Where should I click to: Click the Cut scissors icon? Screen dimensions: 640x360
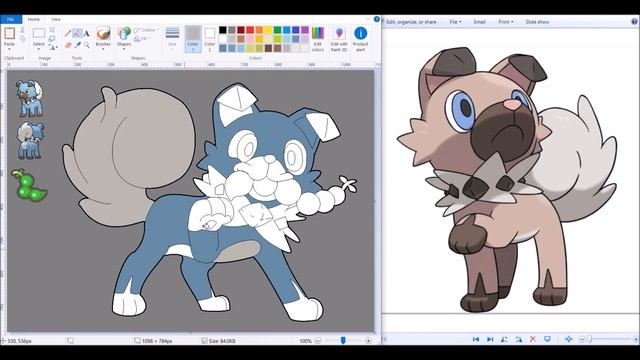(22, 30)
